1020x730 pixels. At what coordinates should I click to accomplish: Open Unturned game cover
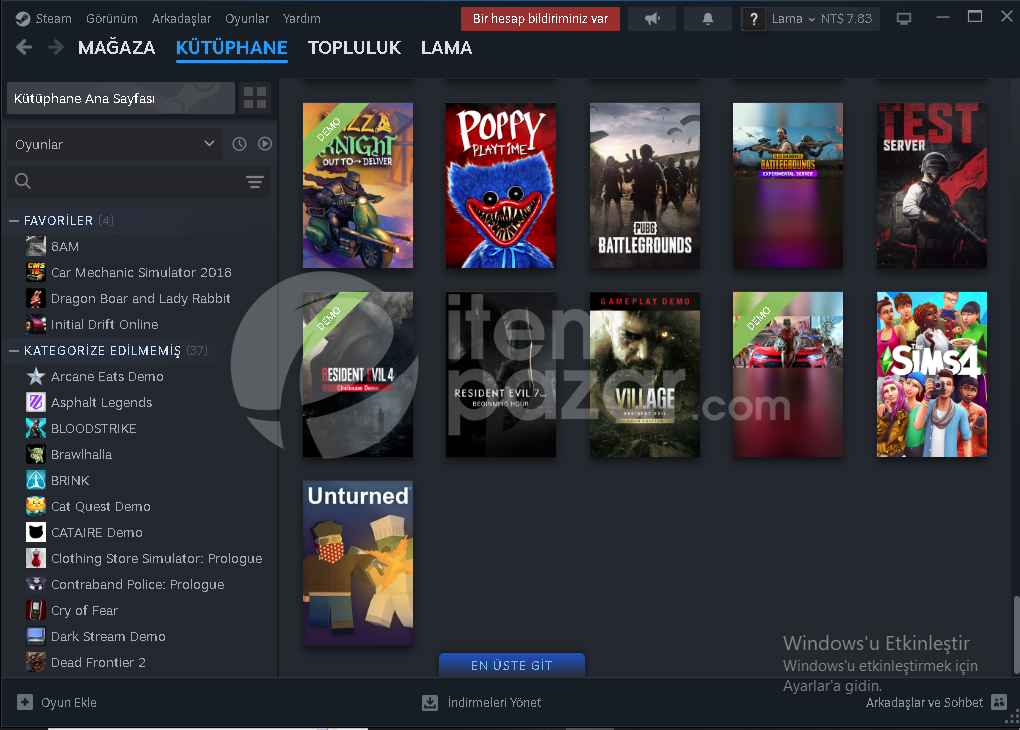pos(358,563)
